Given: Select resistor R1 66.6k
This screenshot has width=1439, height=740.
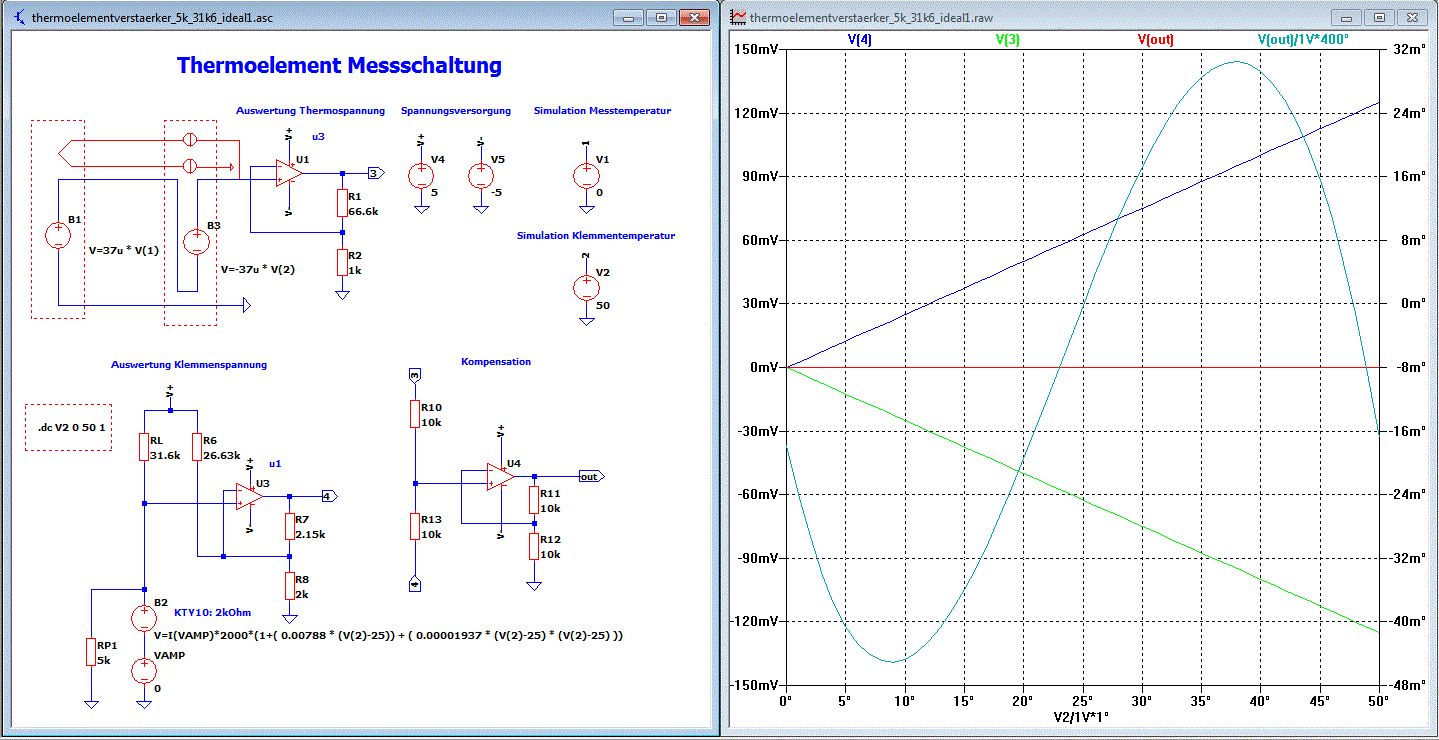Looking at the screenshot, I should coord(343,203).
